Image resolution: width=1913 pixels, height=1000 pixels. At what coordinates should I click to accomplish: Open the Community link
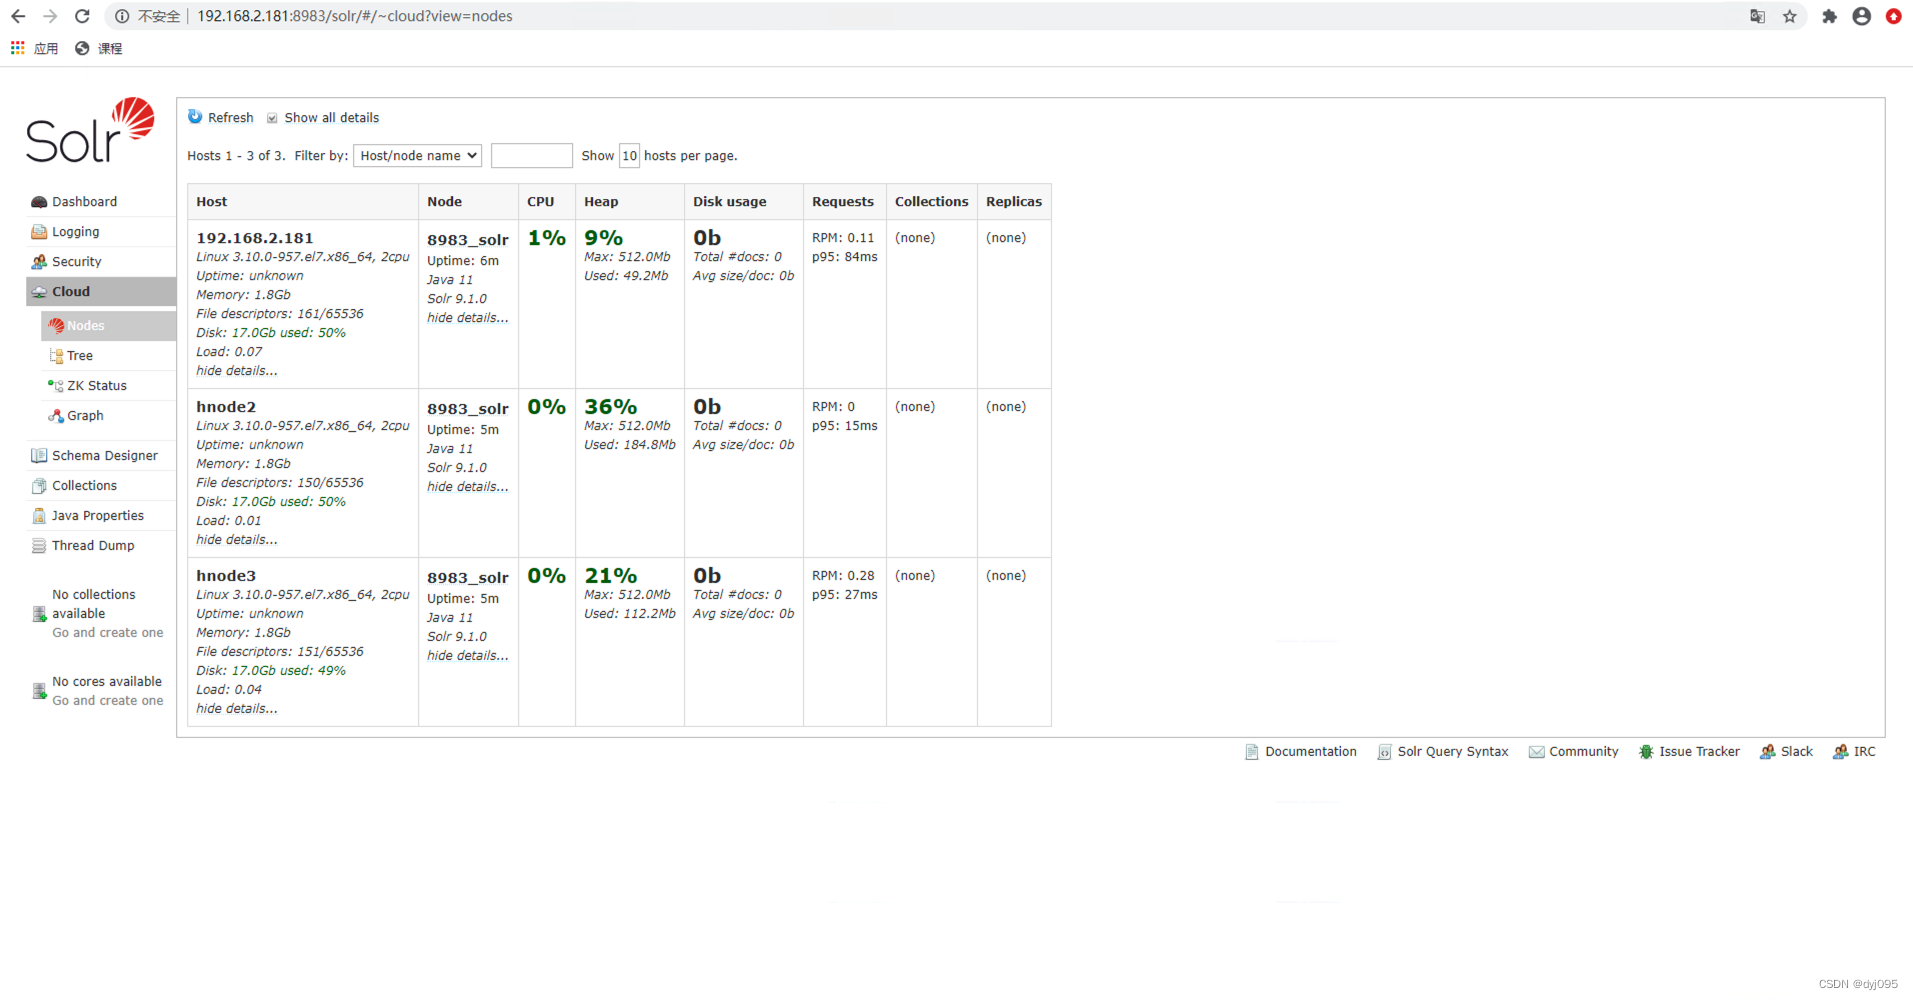pos(1584,752)
